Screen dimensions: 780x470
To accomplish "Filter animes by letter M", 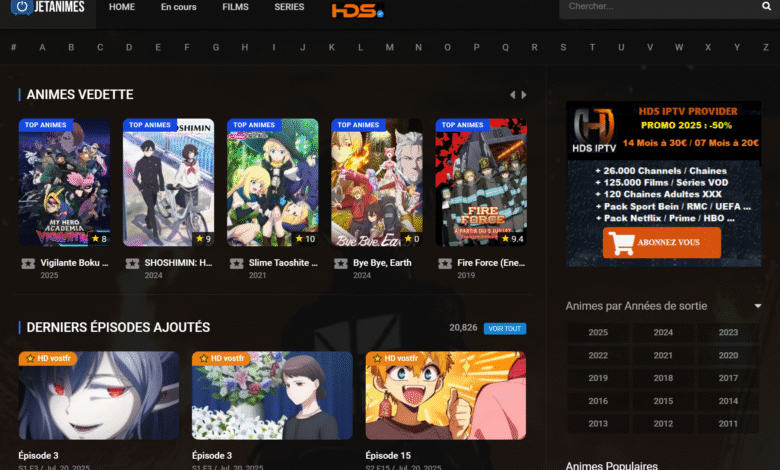I will 390,47.
